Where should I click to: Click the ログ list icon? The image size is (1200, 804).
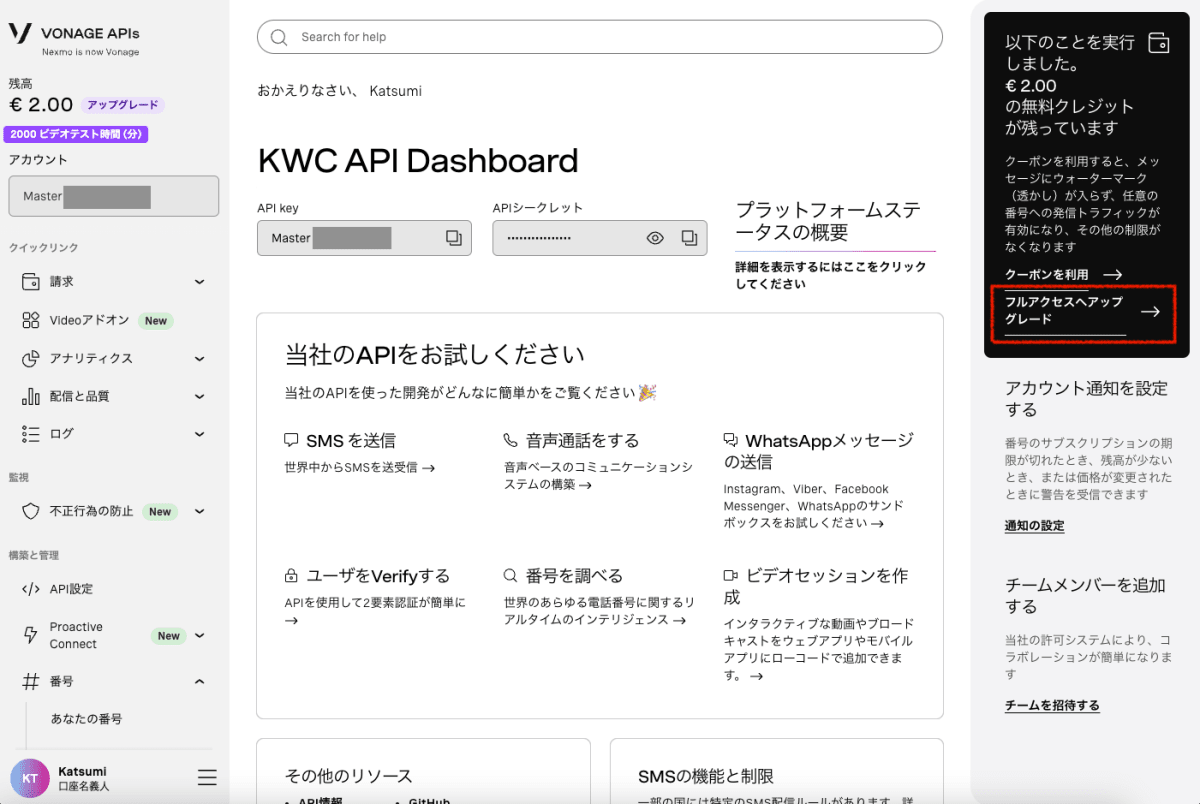pos(31,434)
